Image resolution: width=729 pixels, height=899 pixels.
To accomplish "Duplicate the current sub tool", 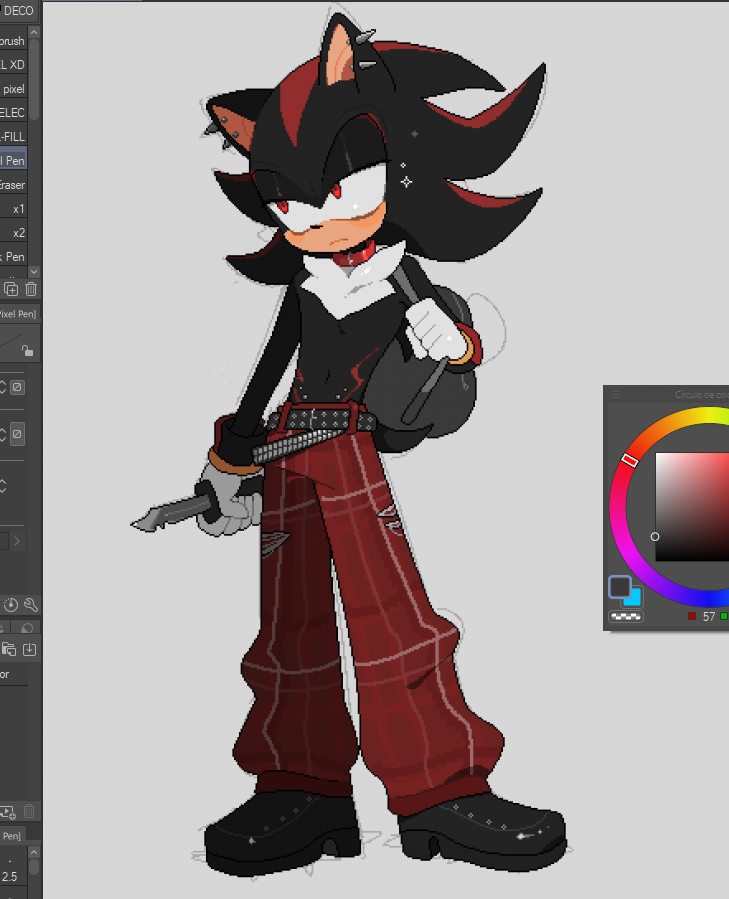I will point(11,290).
